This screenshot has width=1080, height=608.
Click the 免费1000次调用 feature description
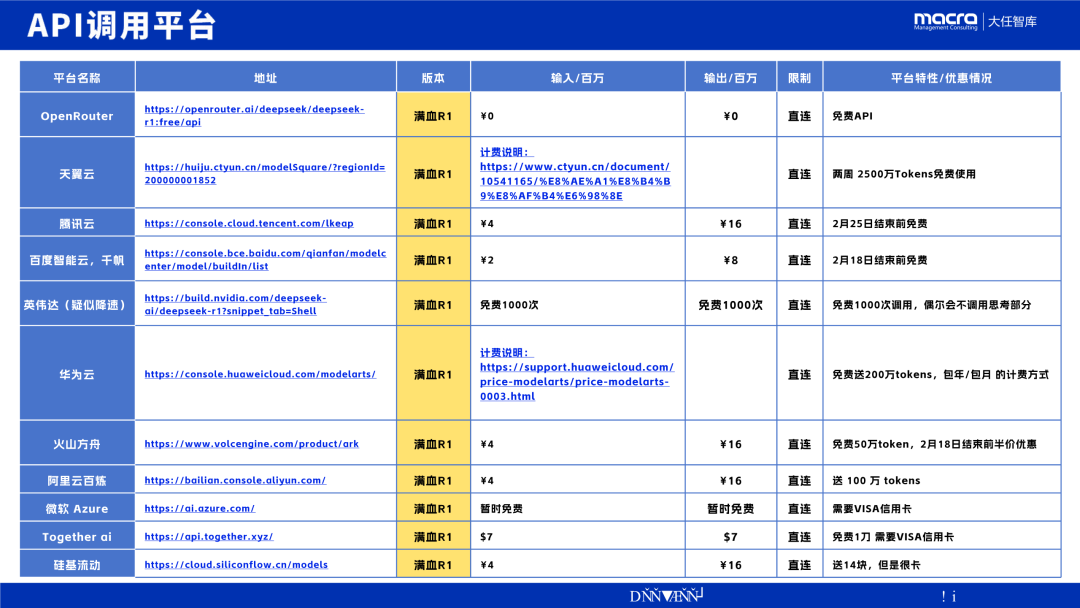(931, 304)
